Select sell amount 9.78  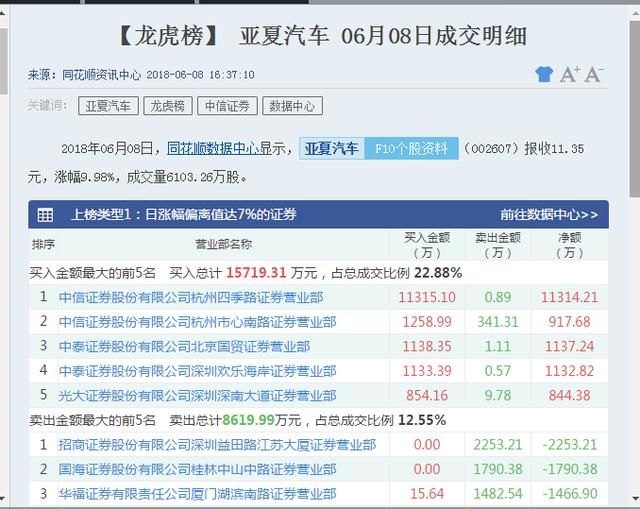tap(498, 396)
